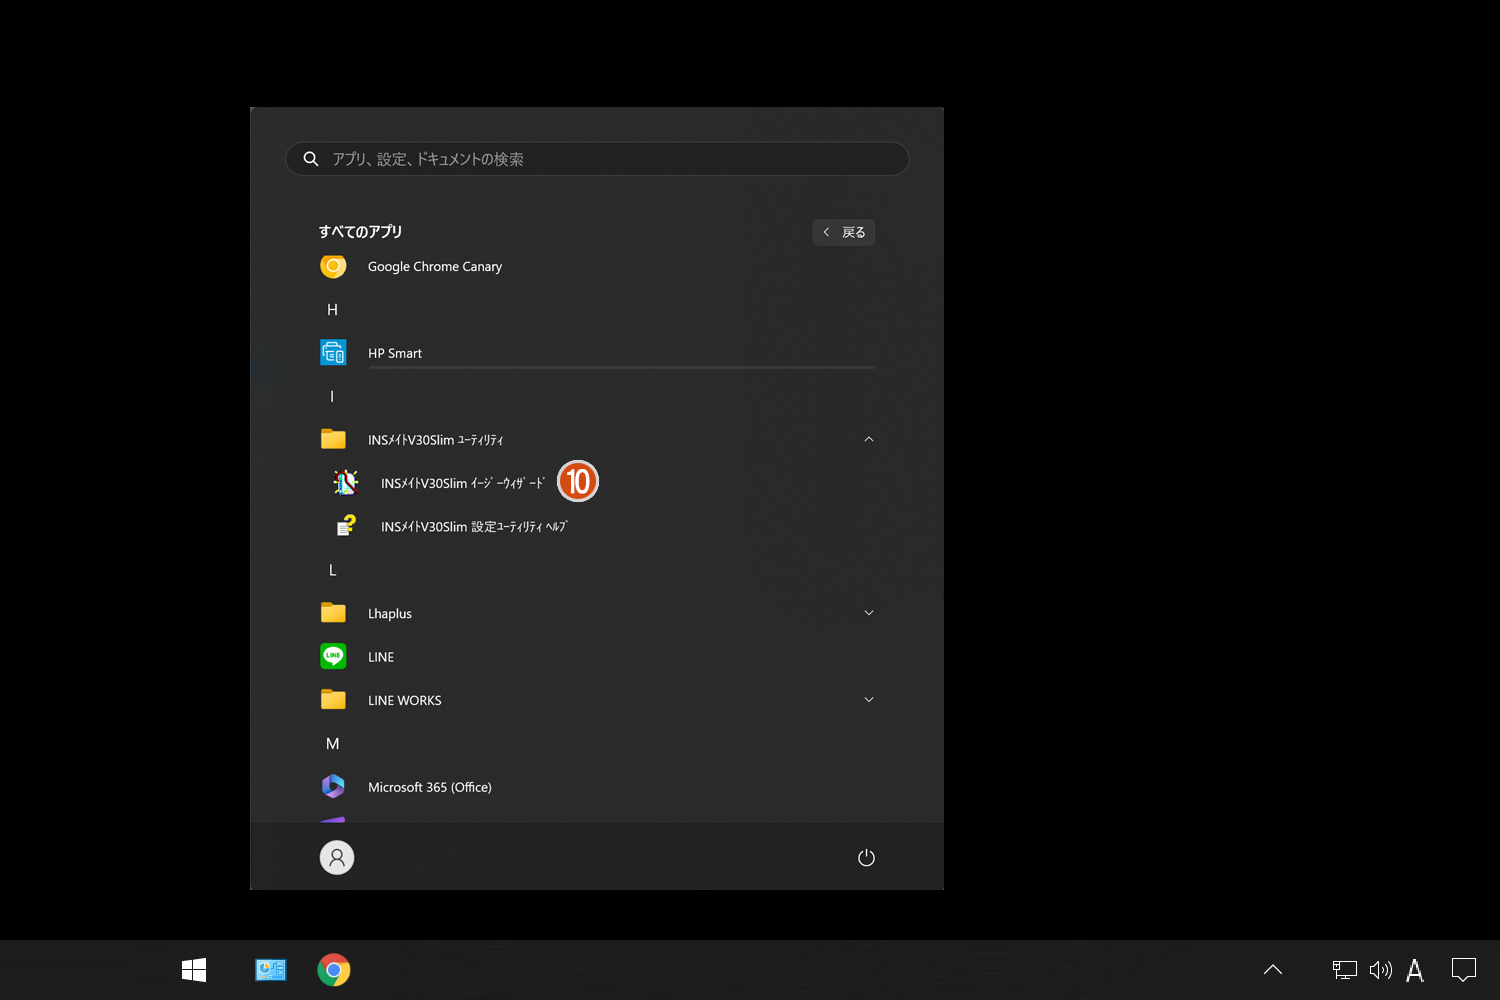Toggle the IME input mode indicator A
Image resolution: width=1500 pixels, height=1000 pixels.
[x=1414, y=970]
